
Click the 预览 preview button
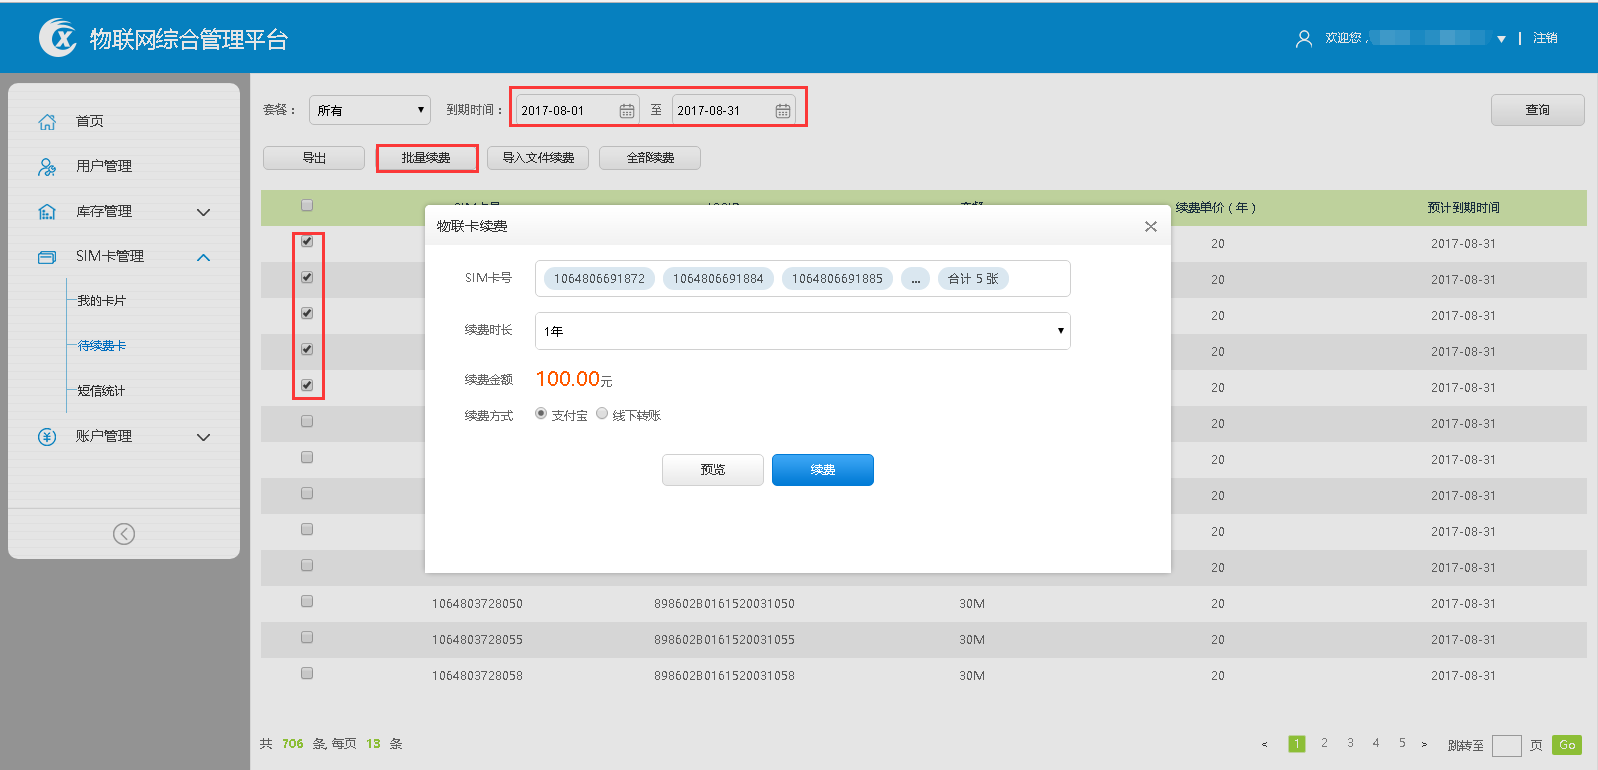(x=712, y=470)
